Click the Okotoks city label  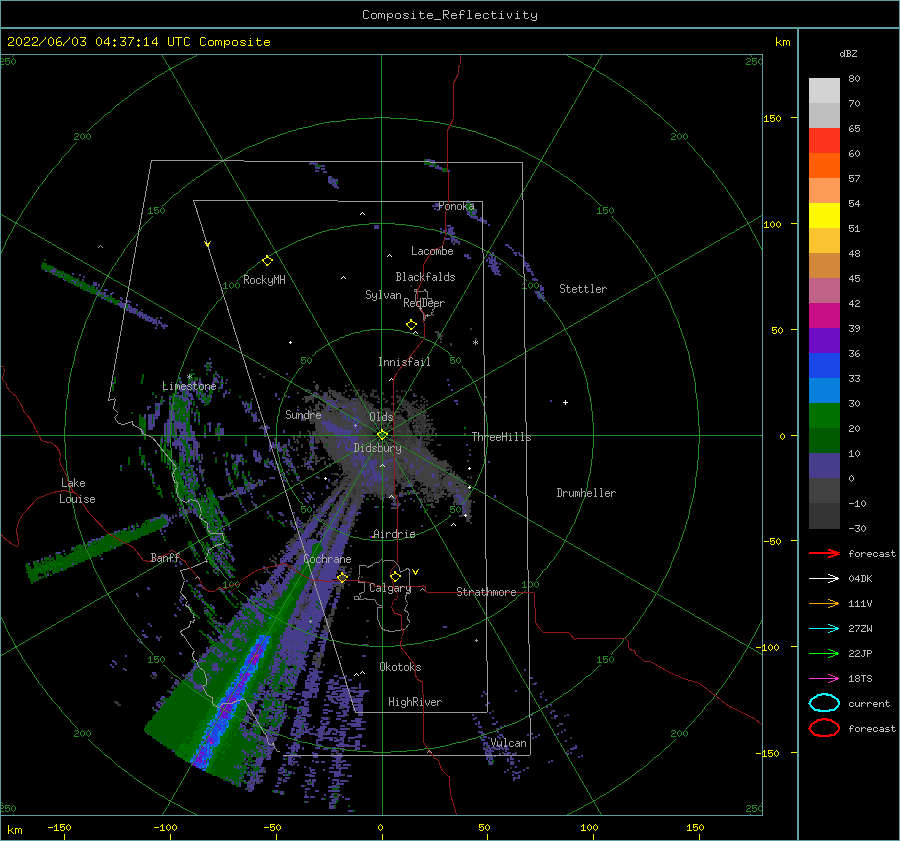pos(400,666)
